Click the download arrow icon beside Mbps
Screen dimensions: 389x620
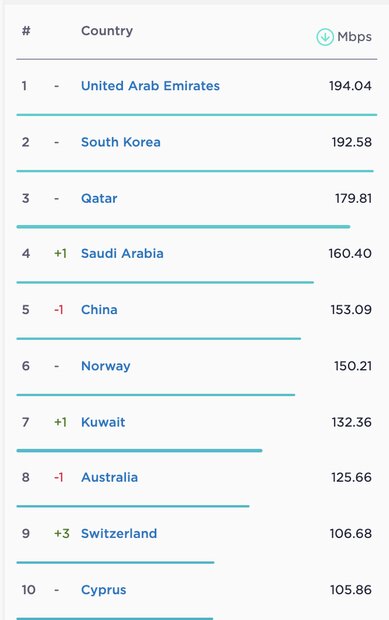pyautogui.click(x=325, y=37)
